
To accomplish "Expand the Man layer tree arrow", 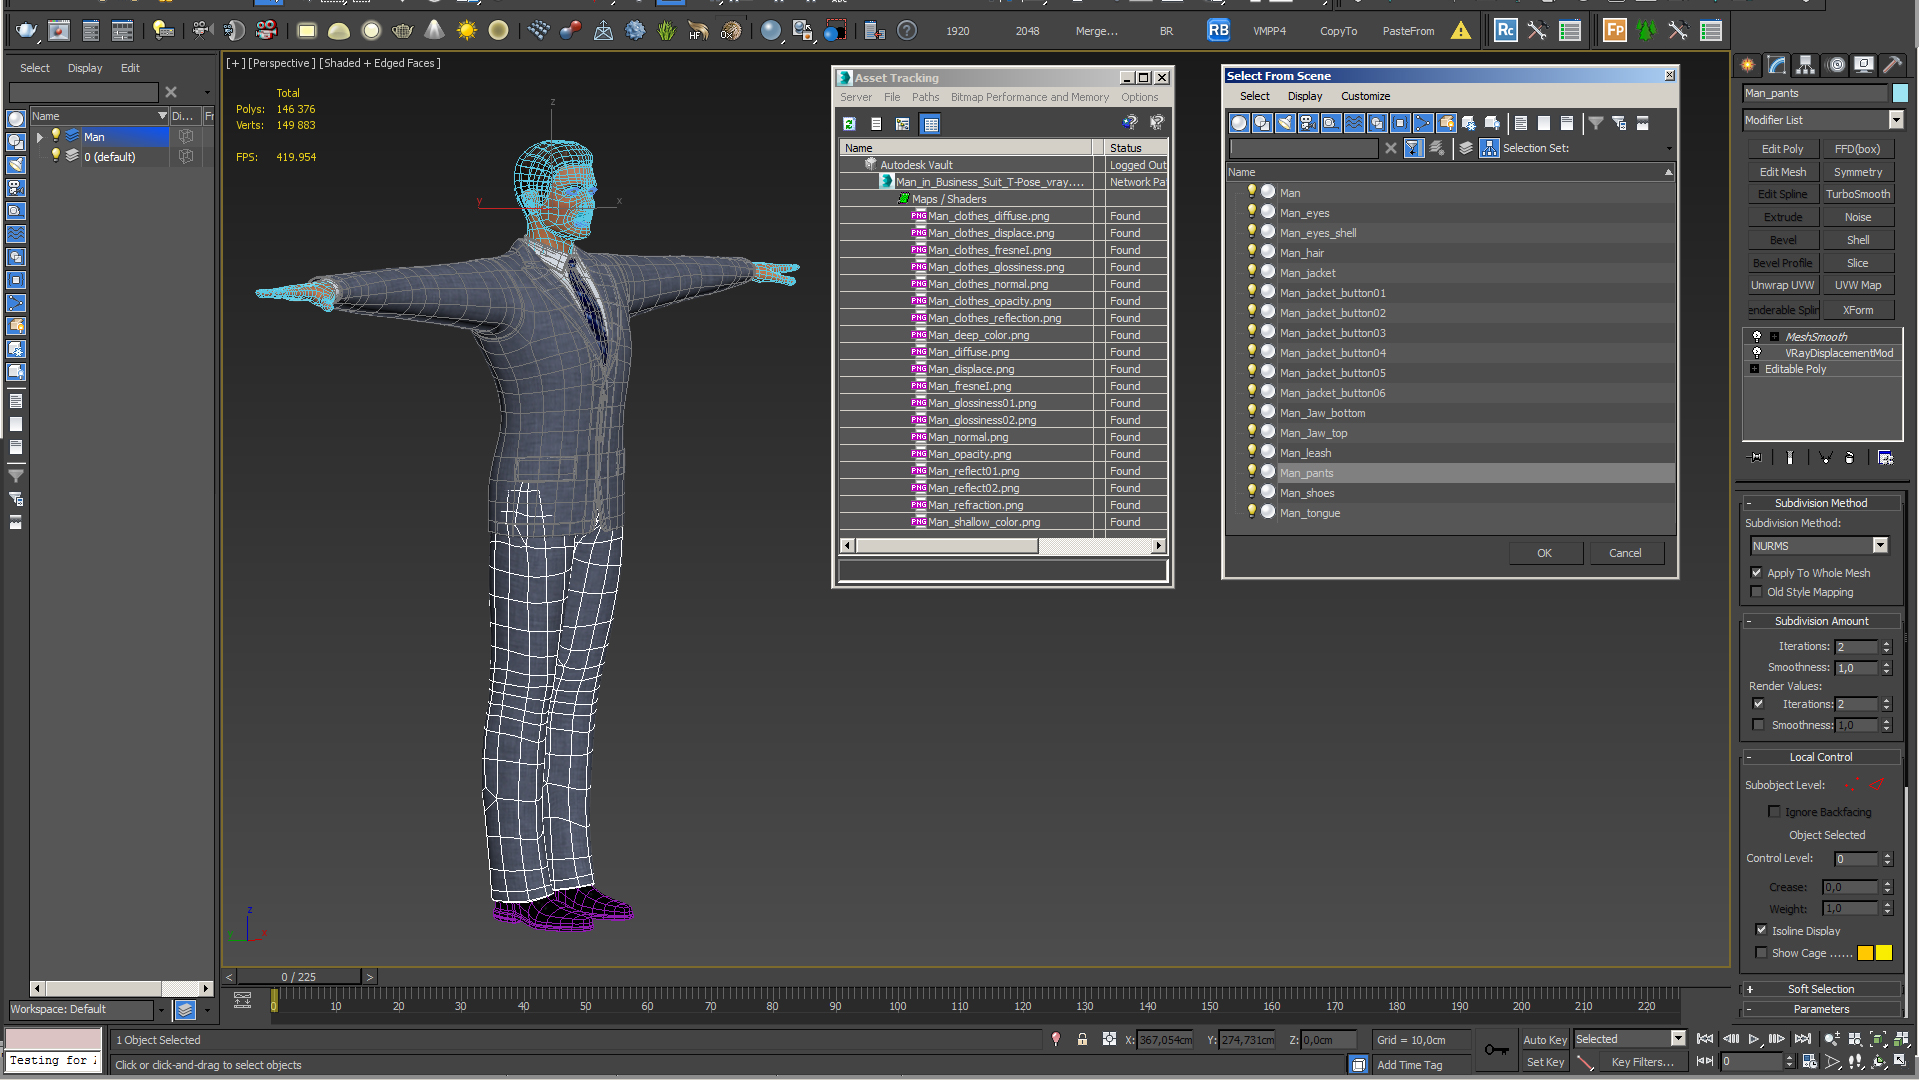I will coord(40,137).
